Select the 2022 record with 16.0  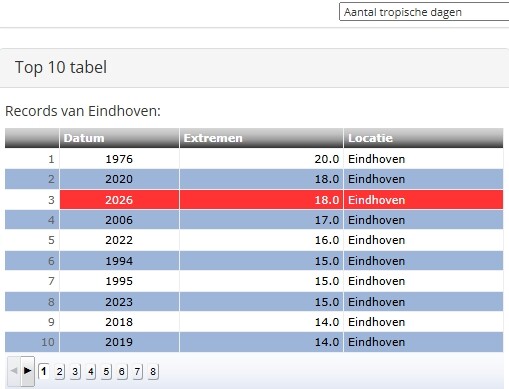tap(254, 240)
